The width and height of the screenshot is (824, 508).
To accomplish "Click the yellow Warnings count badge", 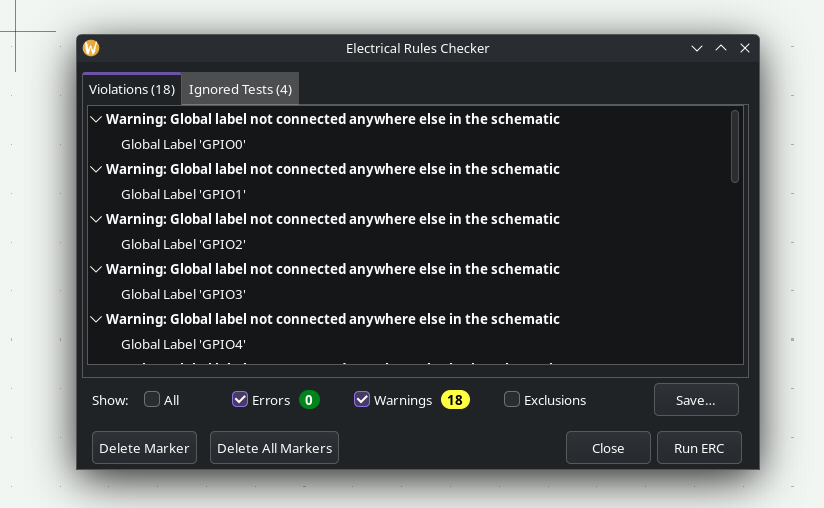I will 455,400.
